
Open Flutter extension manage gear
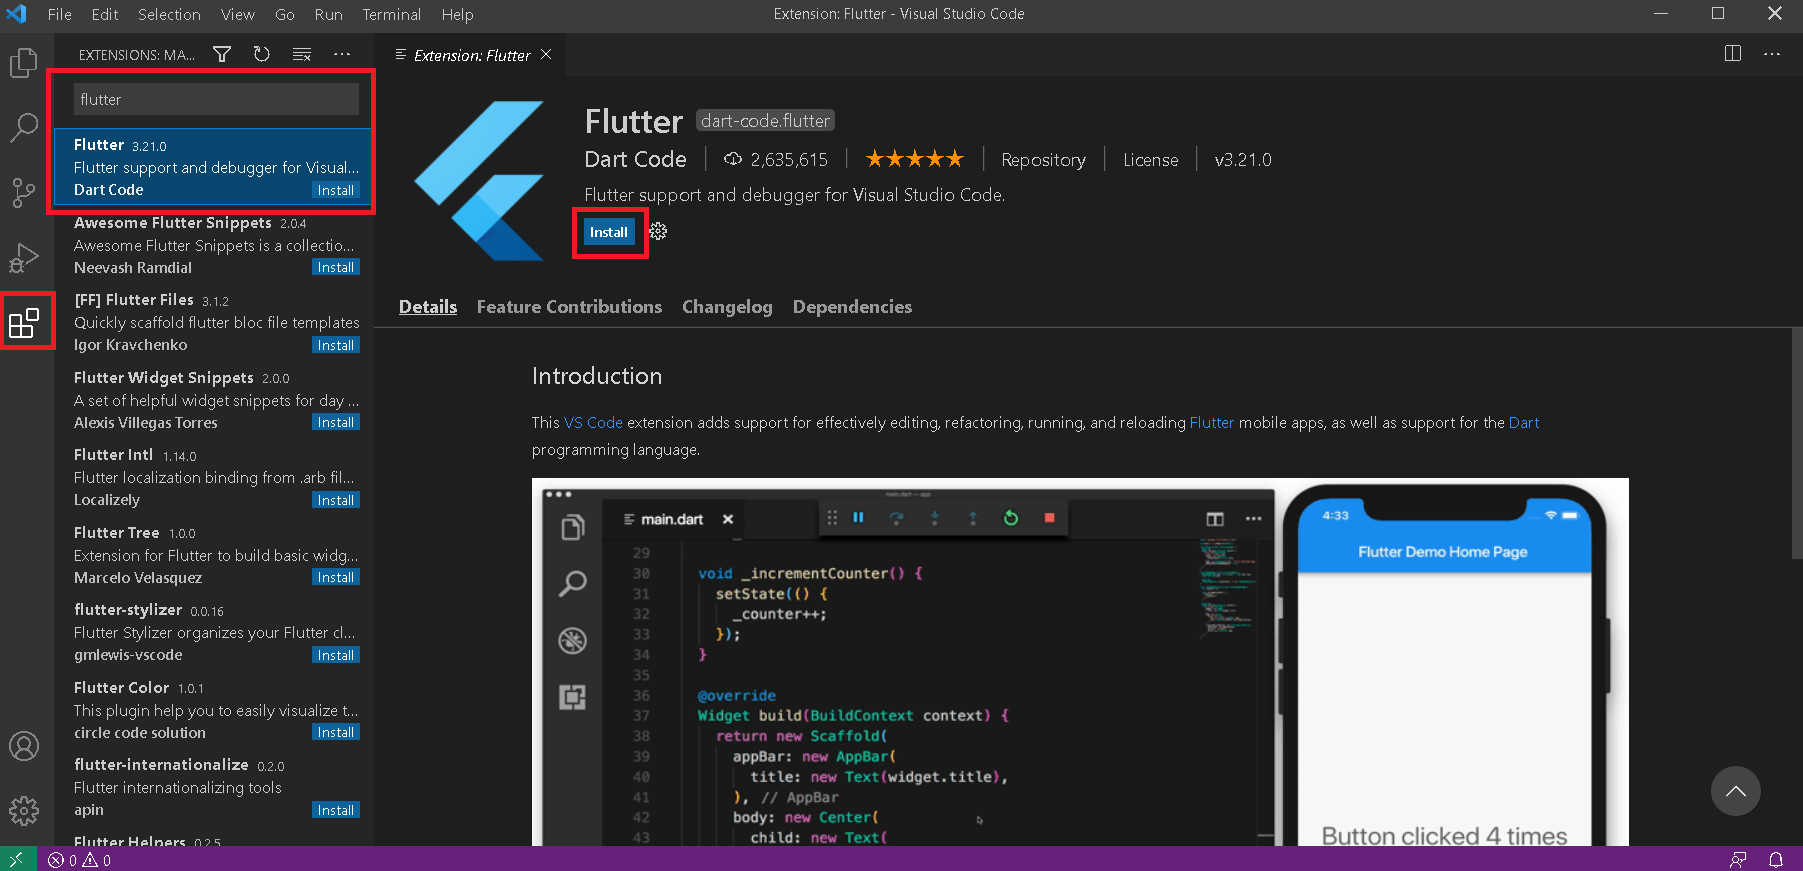pyautogui.click(x=658, y=231)
